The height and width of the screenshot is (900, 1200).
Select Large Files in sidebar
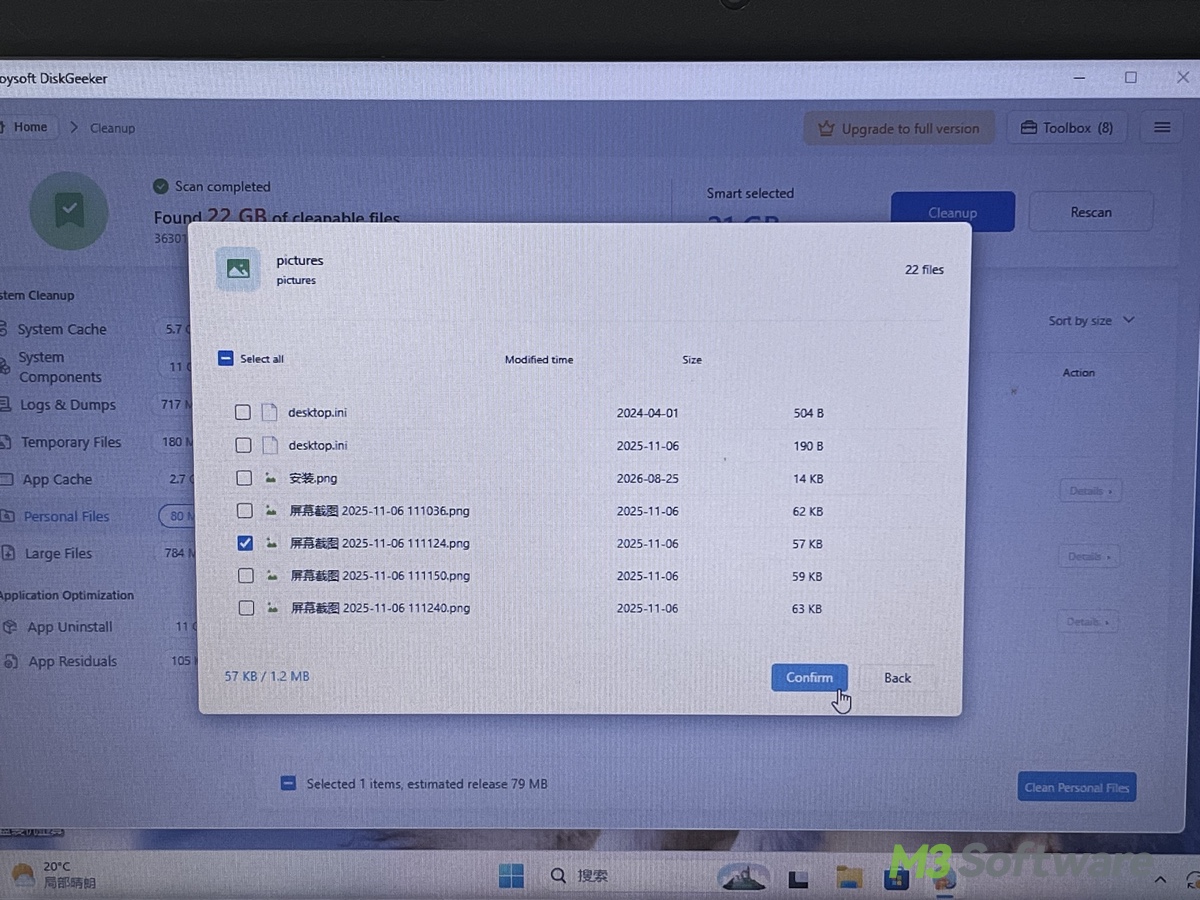[x=58, y=553]
